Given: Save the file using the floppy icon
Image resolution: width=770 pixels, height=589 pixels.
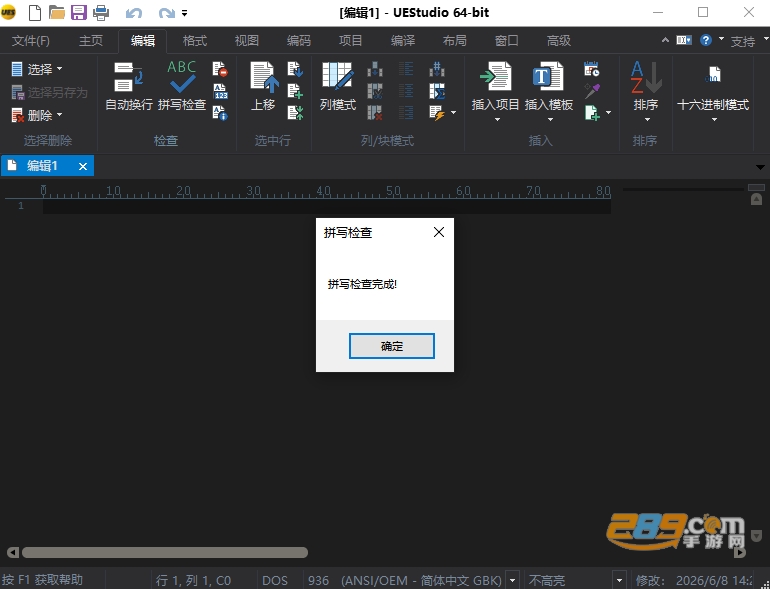Looking at the screenshot, I should coord(79,12).
